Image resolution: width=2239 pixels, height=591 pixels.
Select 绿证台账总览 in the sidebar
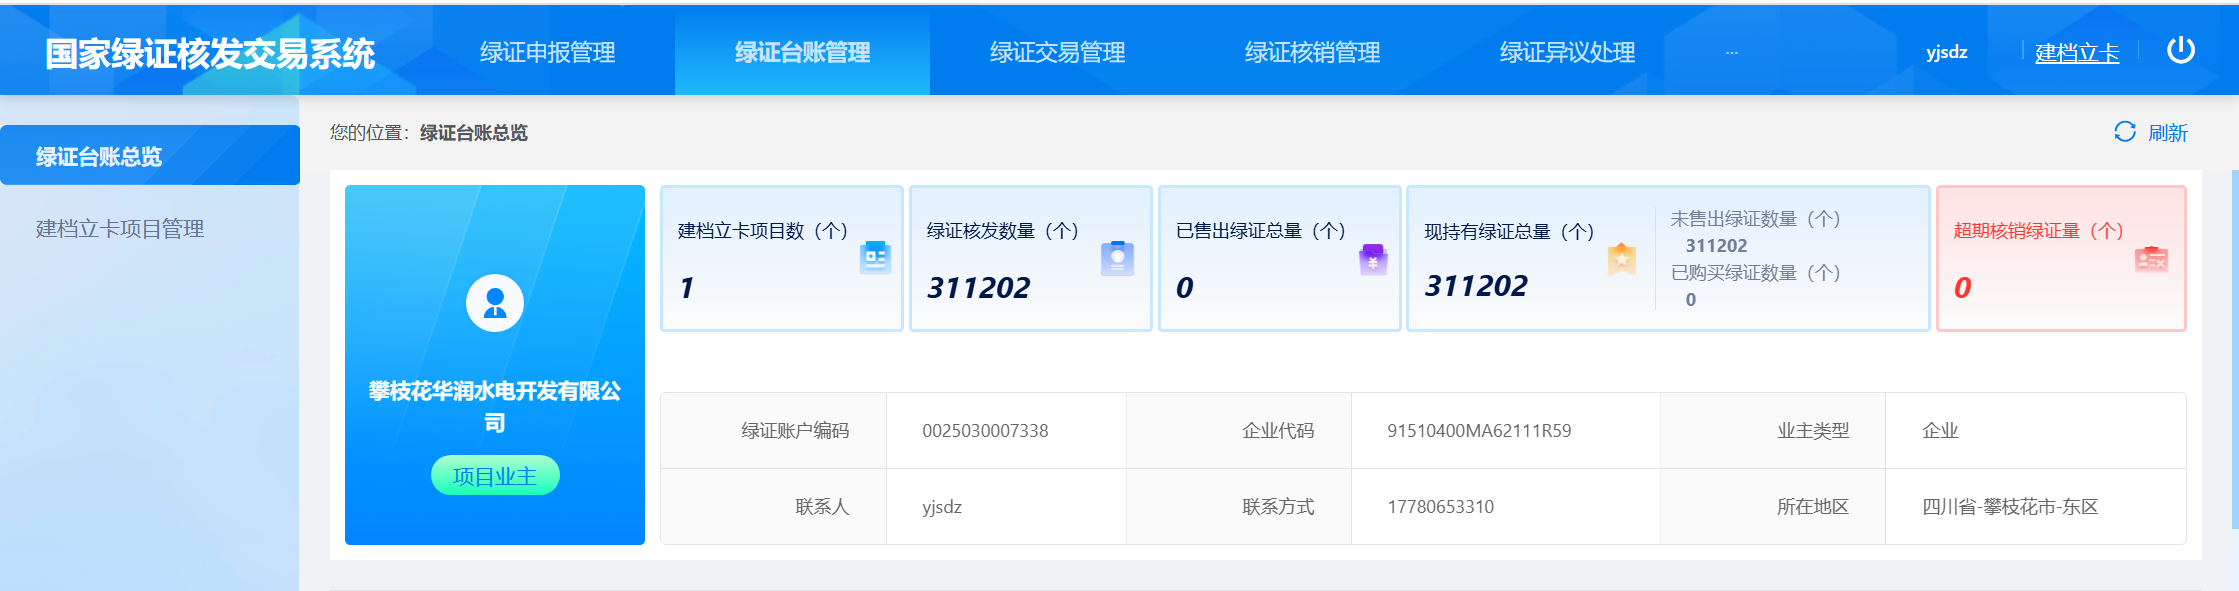point(150,156)
